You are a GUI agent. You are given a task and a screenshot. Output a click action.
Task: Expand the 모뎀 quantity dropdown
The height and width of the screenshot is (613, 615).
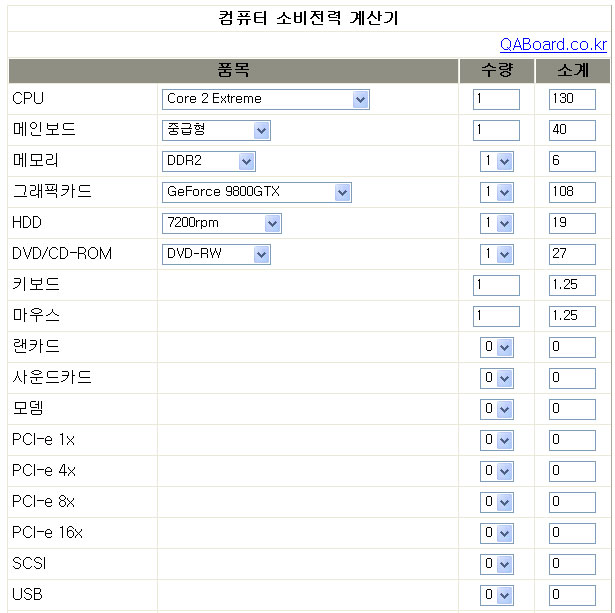(497, 409)
